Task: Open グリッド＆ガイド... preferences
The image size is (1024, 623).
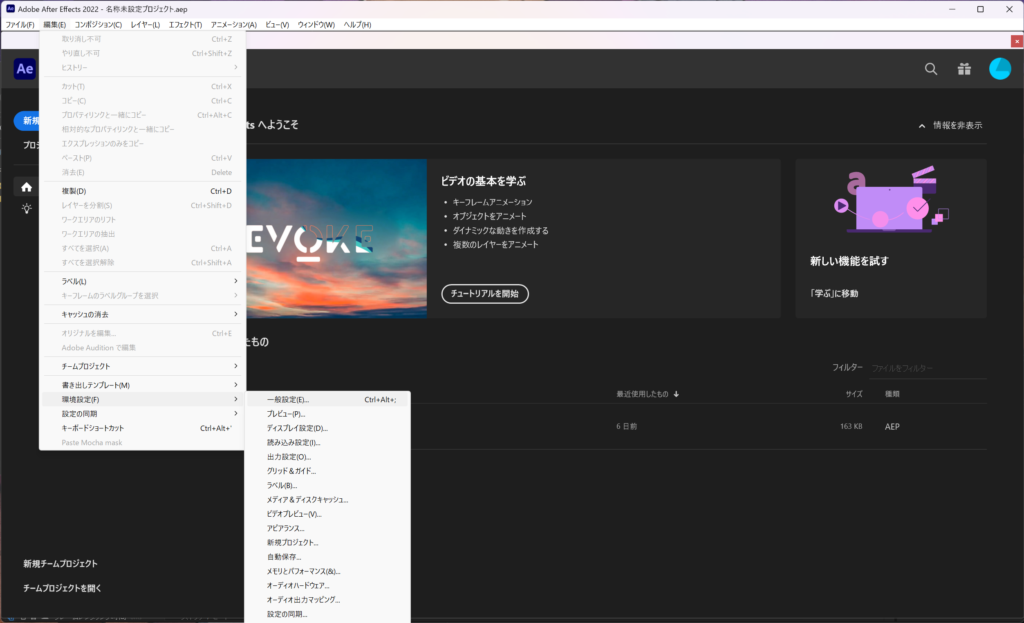Action: coord(328,471)
